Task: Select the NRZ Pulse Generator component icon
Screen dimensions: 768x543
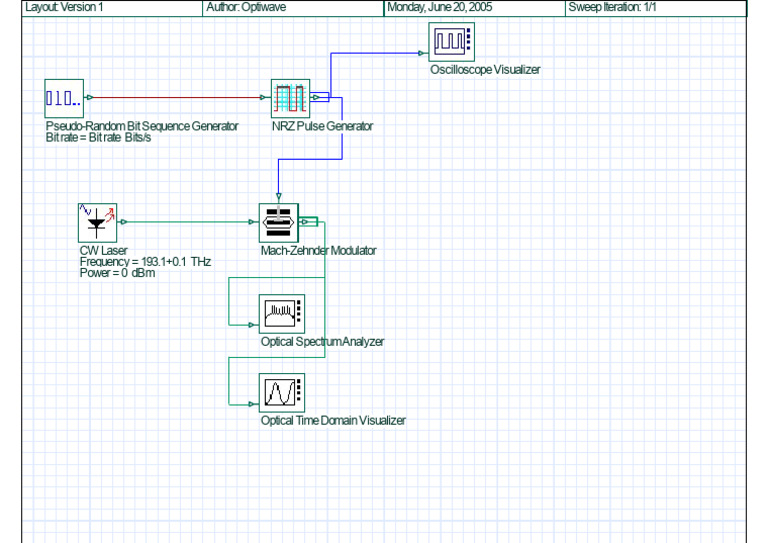Action: pos(290,98)
